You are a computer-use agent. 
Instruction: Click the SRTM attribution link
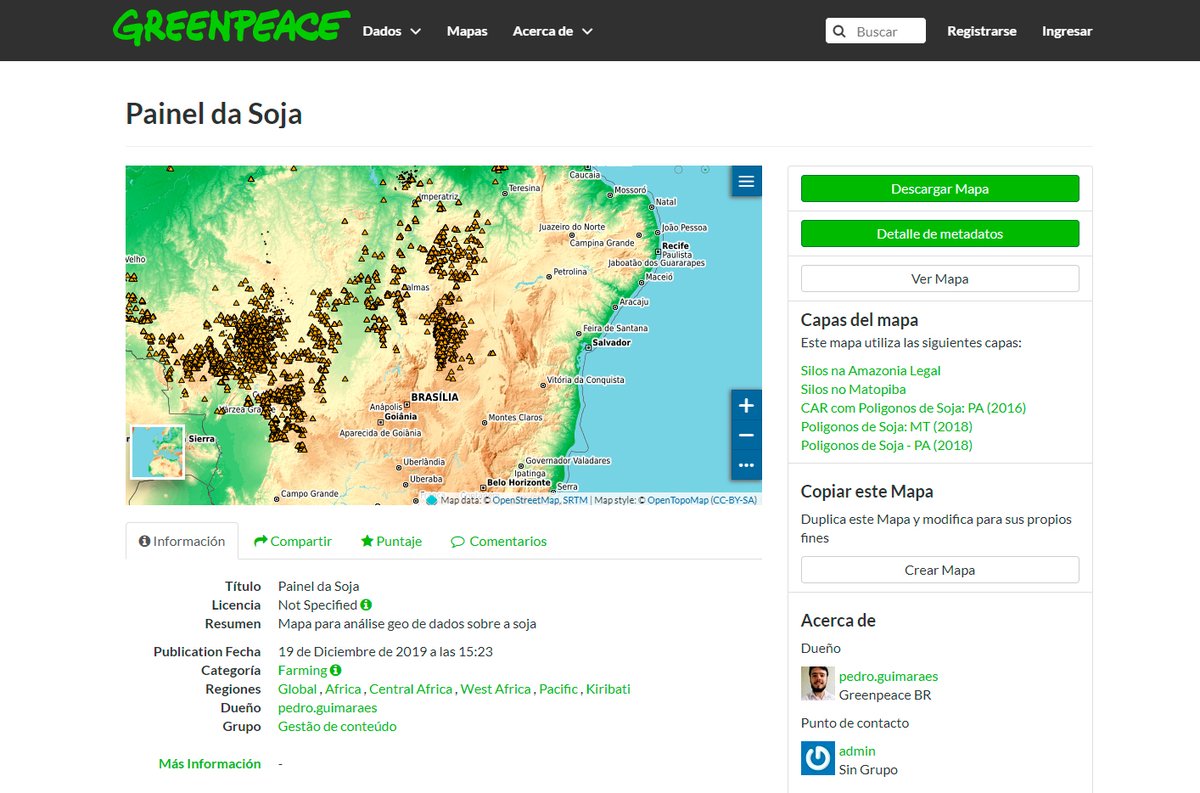[x=575, y=500]
